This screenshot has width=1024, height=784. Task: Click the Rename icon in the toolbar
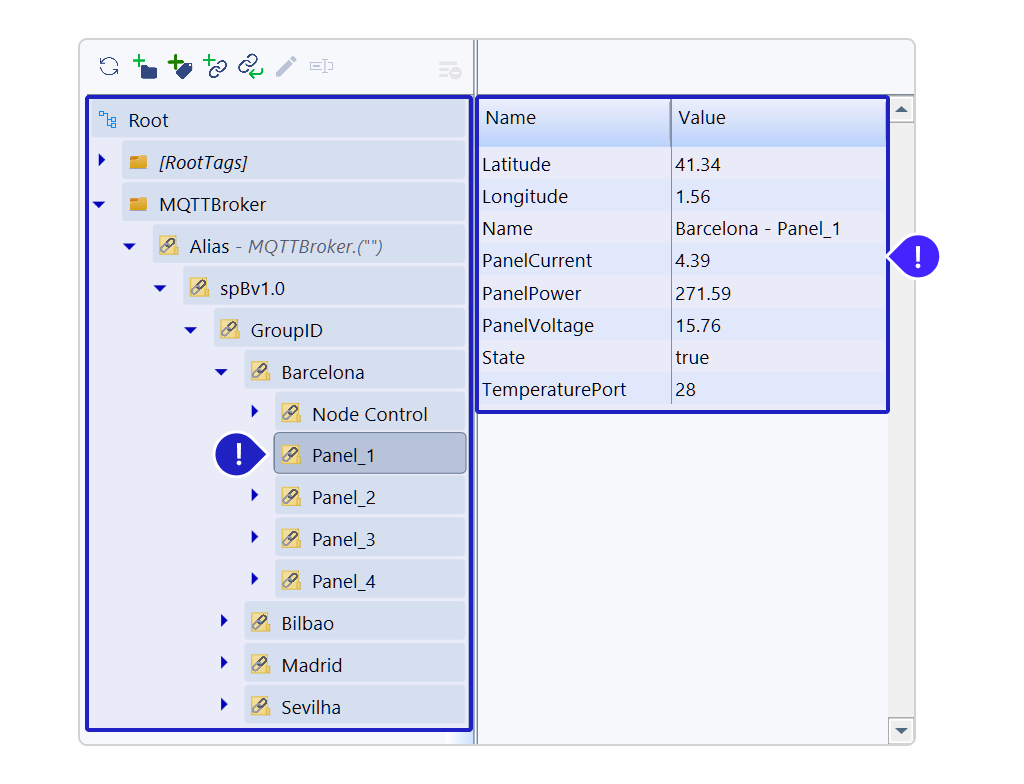click(321, 67)
